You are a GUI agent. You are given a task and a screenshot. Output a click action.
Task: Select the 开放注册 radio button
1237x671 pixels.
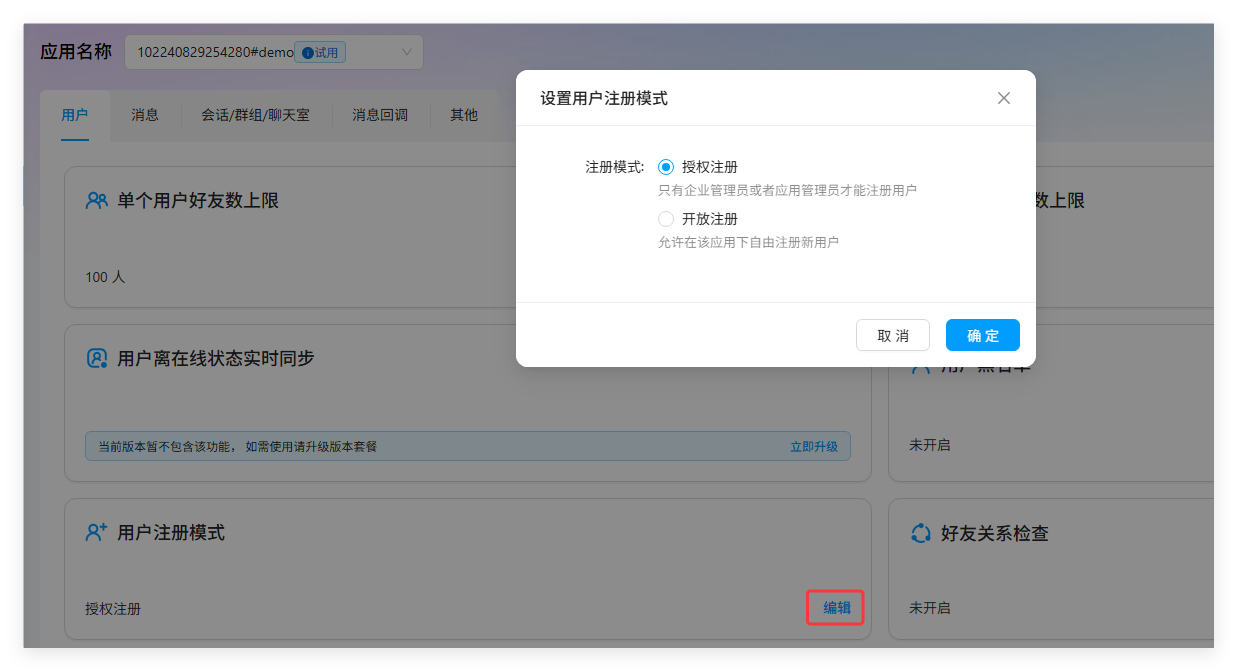tap(666, 219)
